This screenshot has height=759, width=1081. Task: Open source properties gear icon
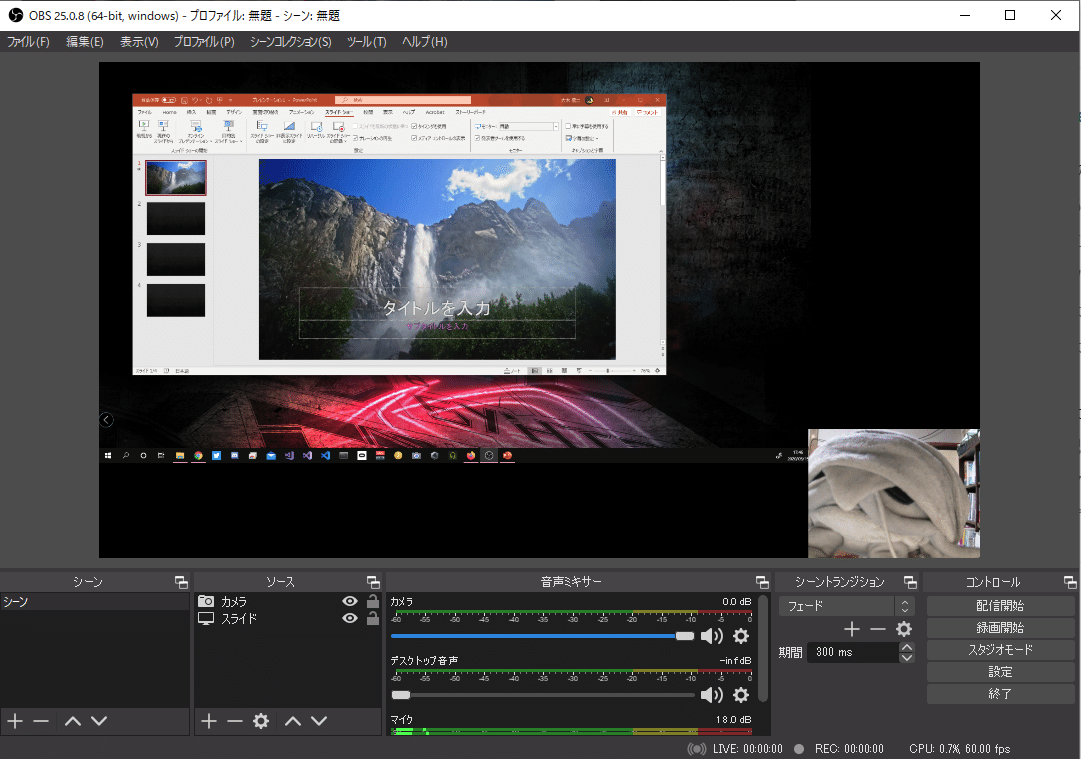point(261,721)
